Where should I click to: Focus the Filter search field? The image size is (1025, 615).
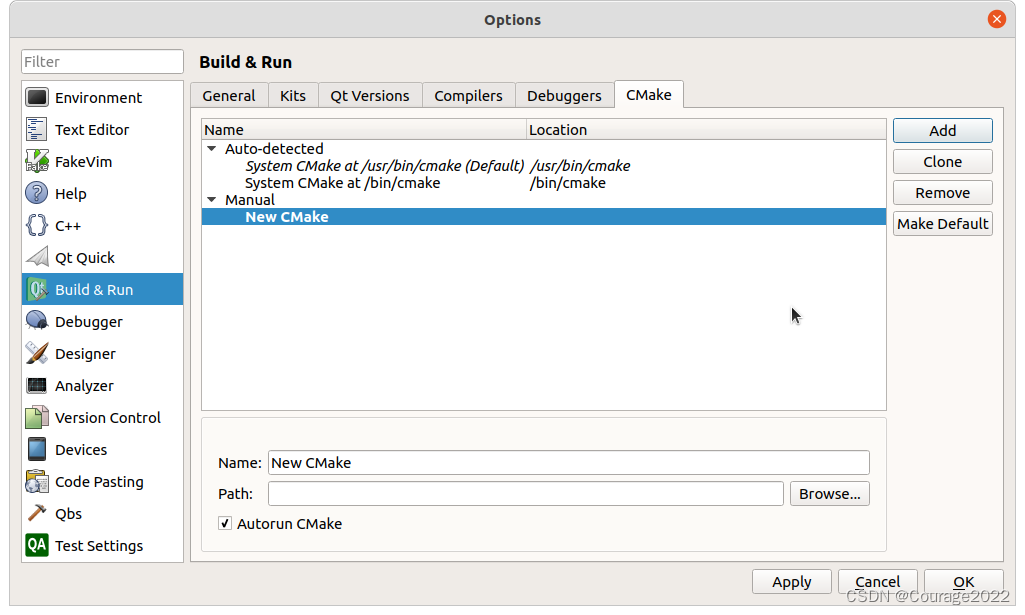pyautogui.click(x=102, y=61)
